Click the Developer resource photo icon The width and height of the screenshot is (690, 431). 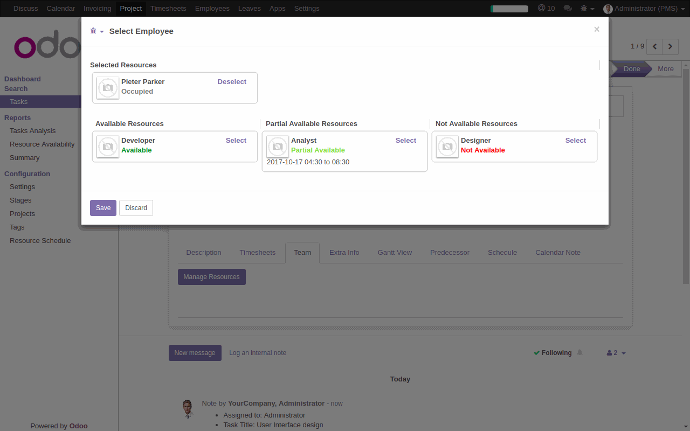108,147
